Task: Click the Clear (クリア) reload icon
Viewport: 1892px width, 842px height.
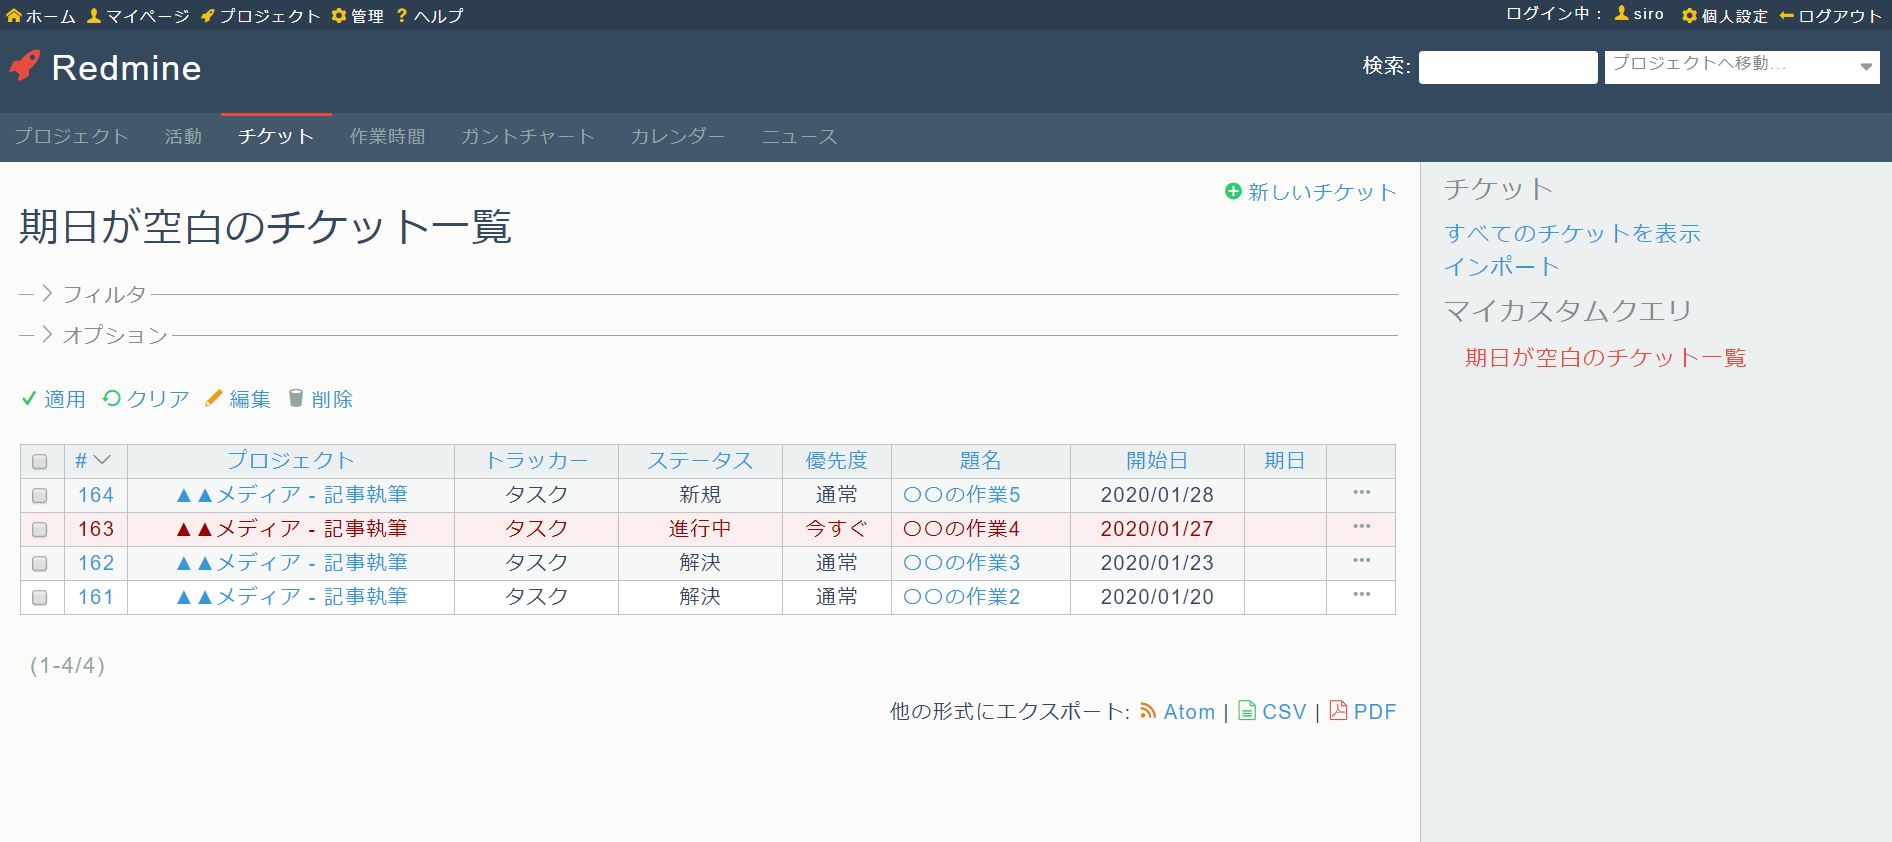Action: pyautogui.click(x=112, y=399)
